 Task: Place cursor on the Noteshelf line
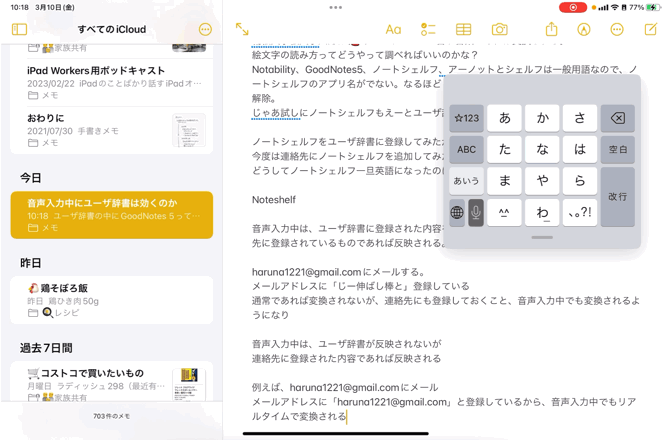(x=274, y=200)
